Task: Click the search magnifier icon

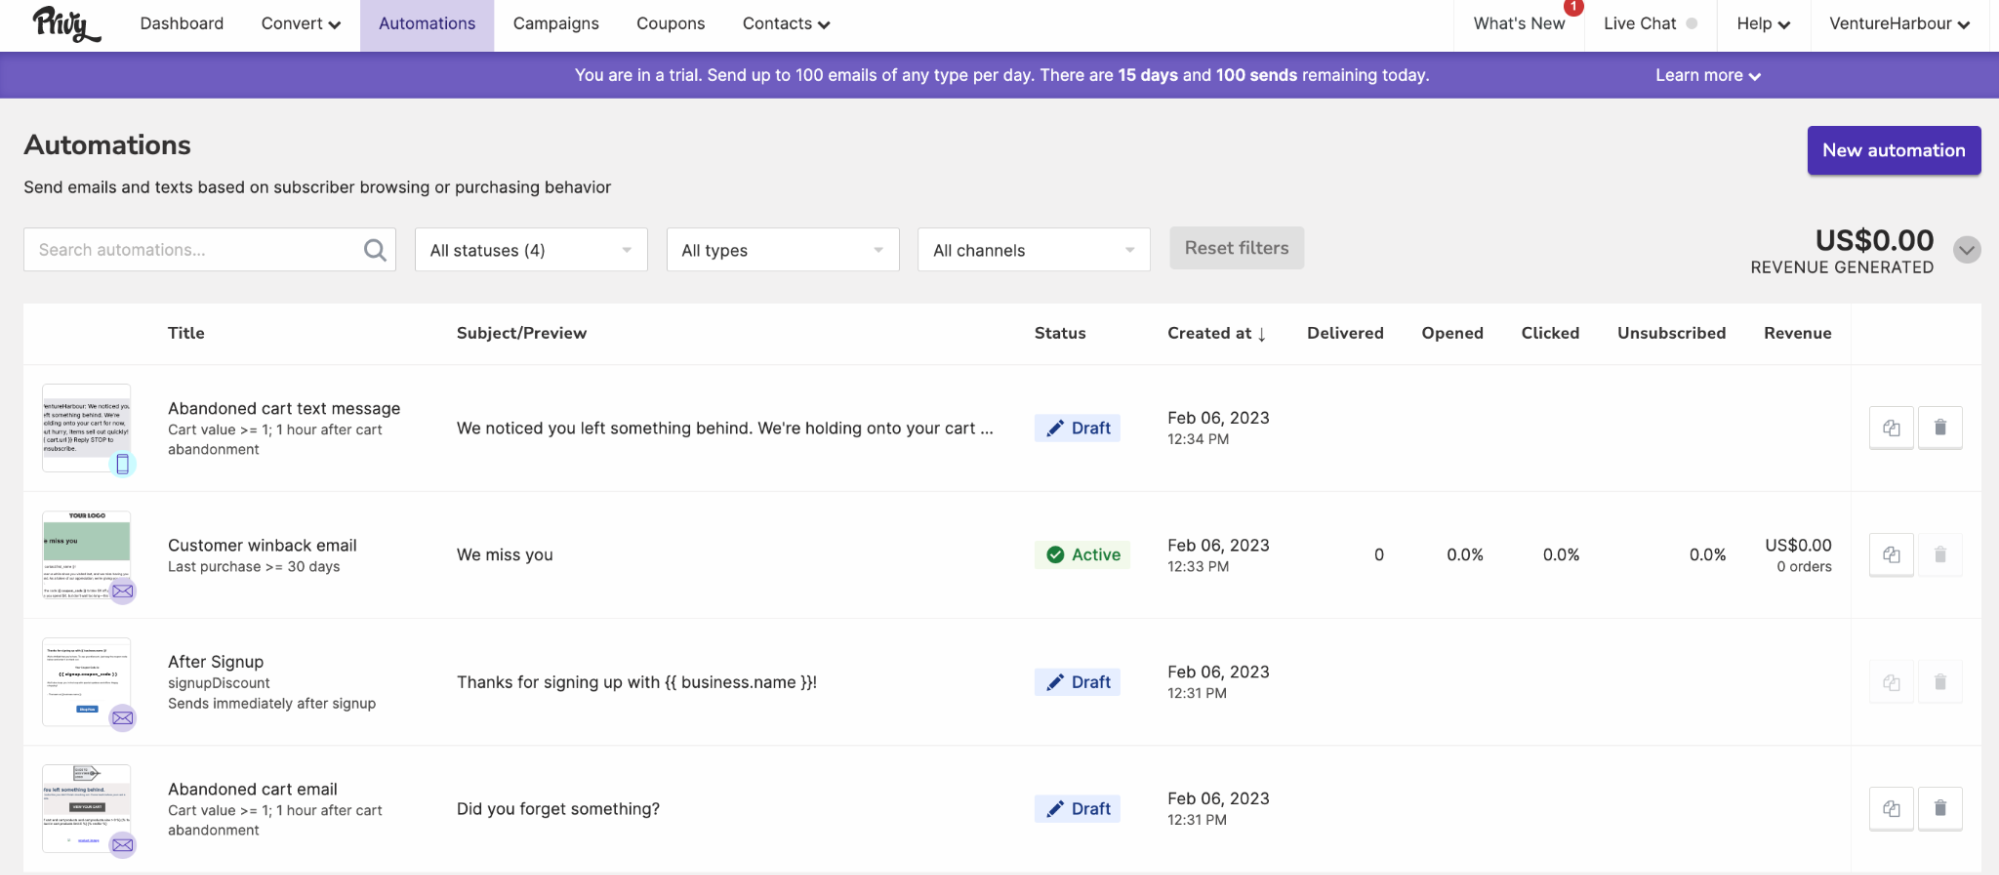Action: (375, 250)
